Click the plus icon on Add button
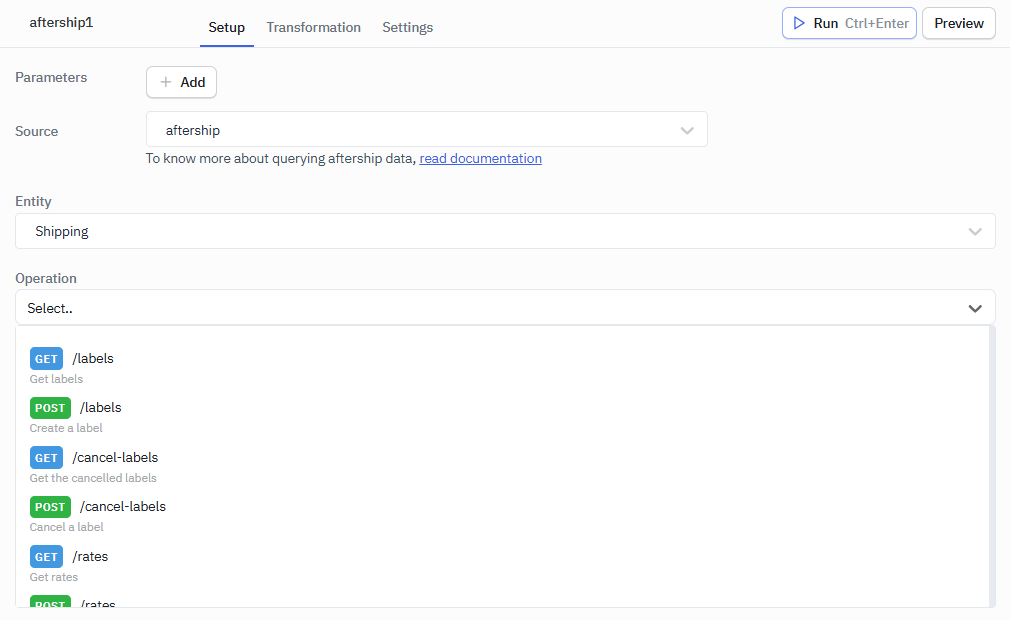Viewport: 1010px width, 620px height. pyautogui.click(x=166, y=82)
